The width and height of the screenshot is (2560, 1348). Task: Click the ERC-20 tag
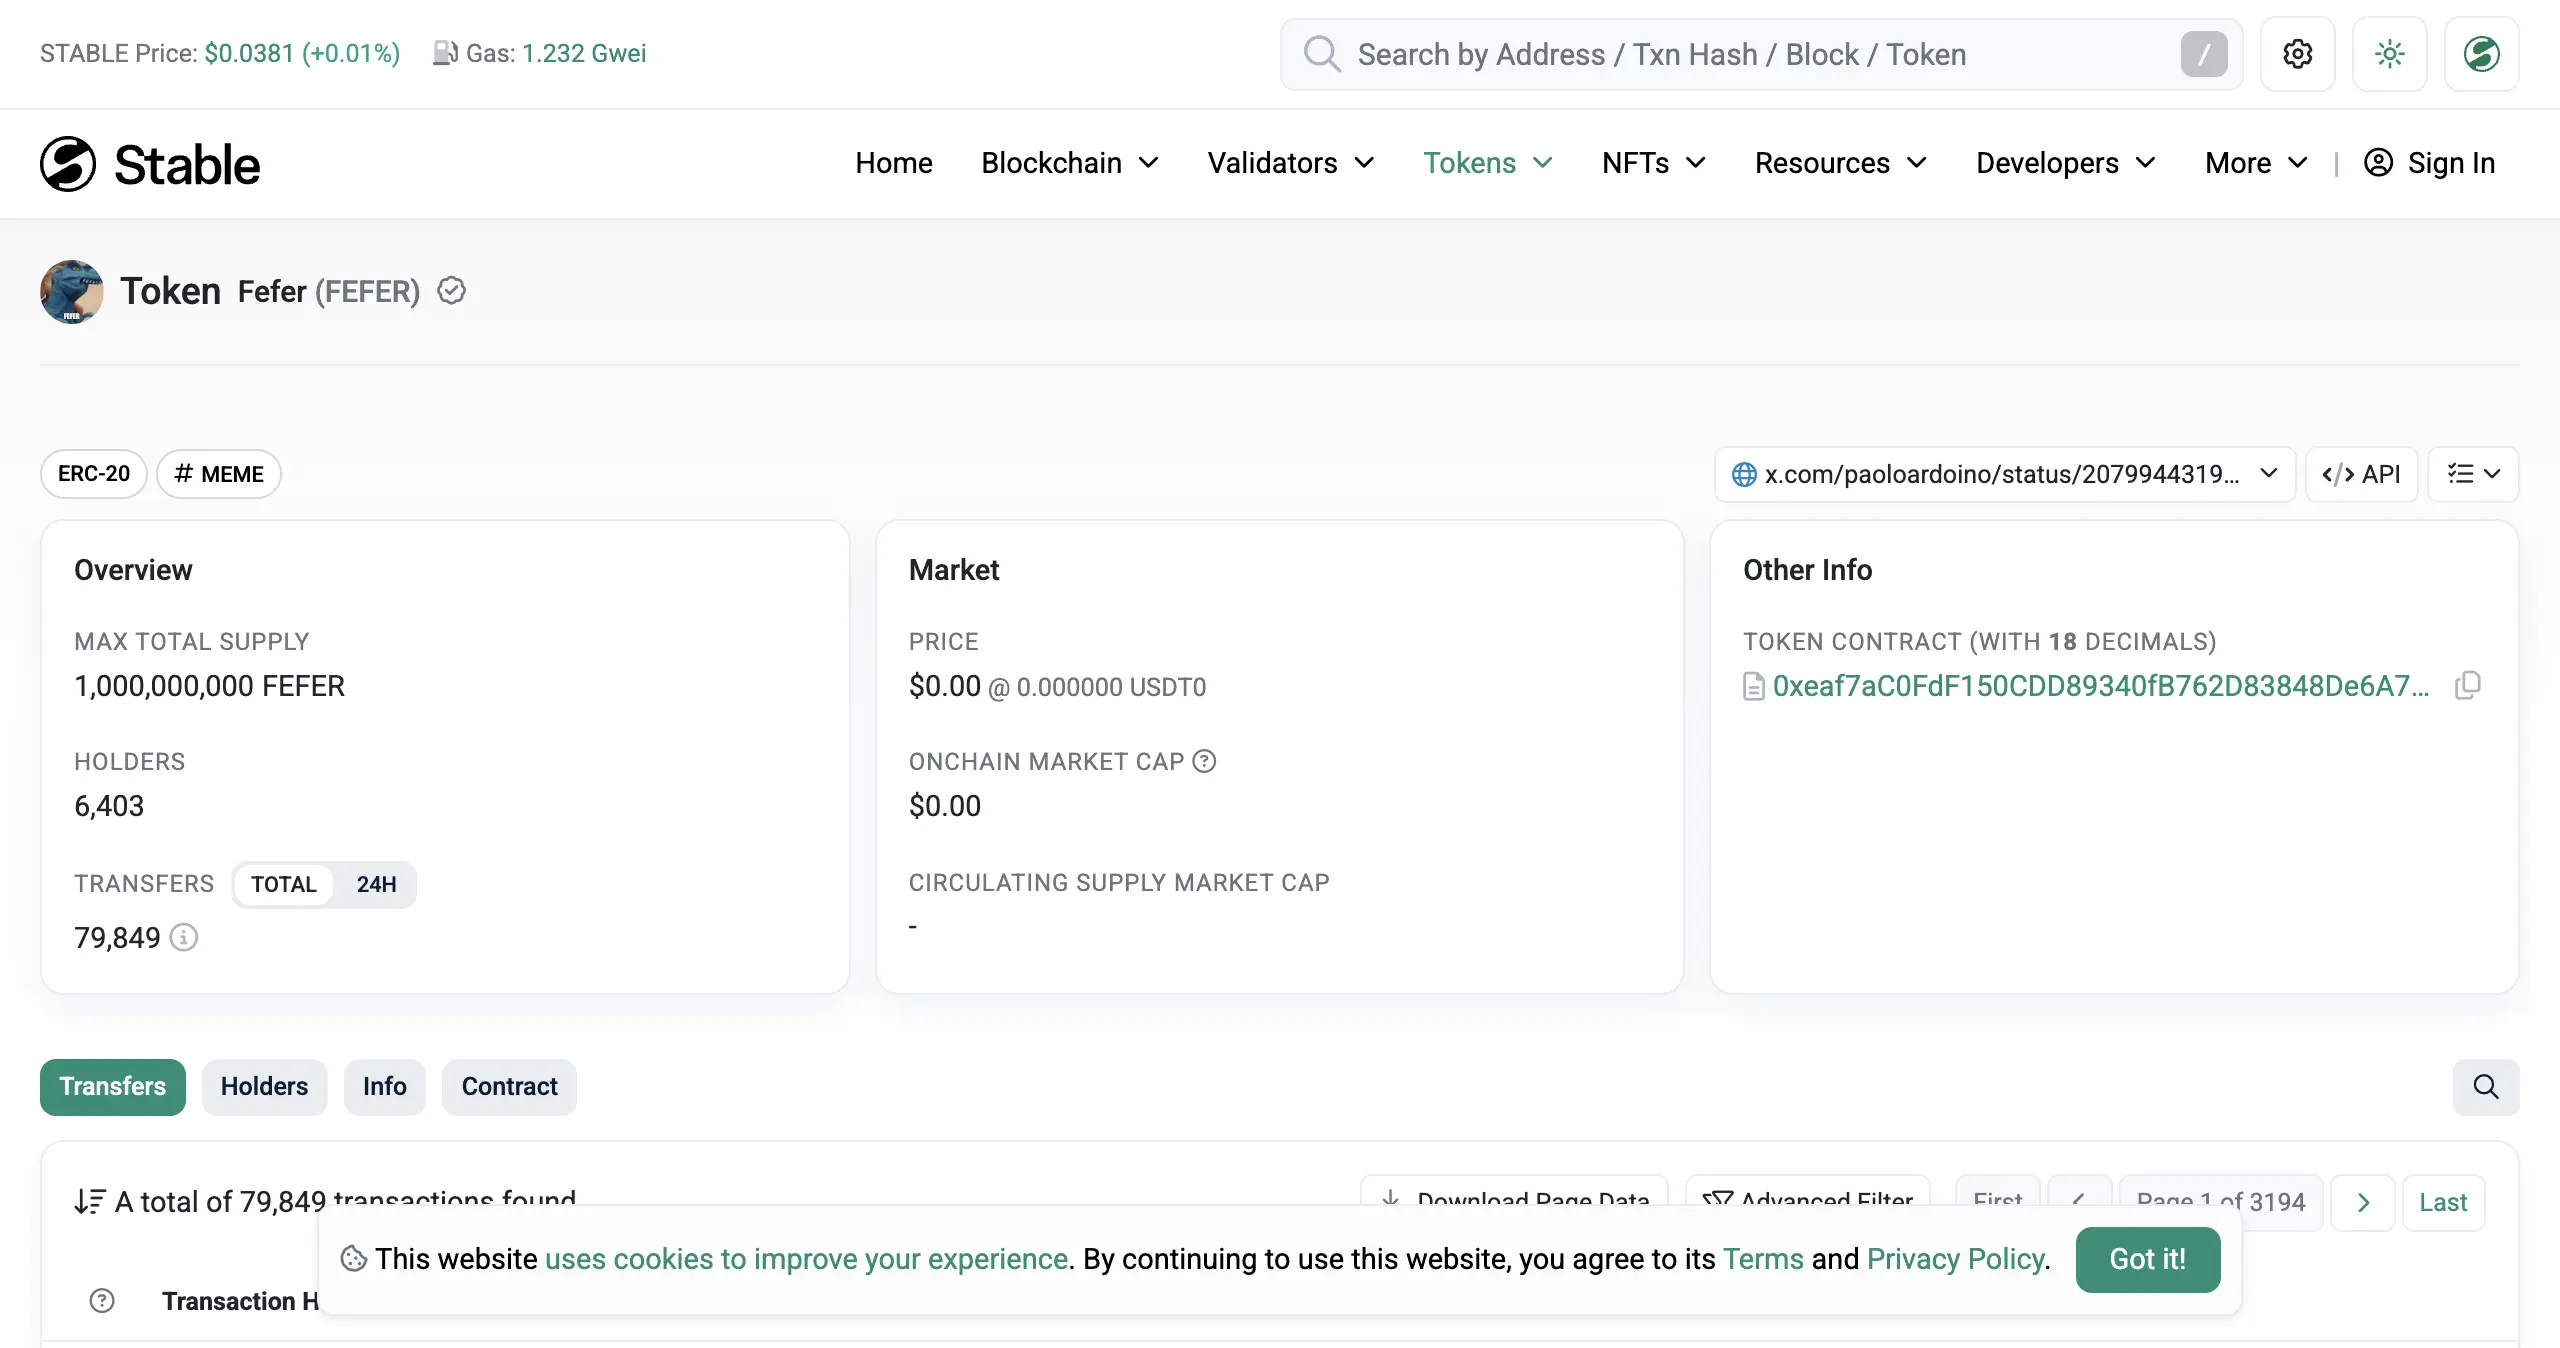[94, 474]
